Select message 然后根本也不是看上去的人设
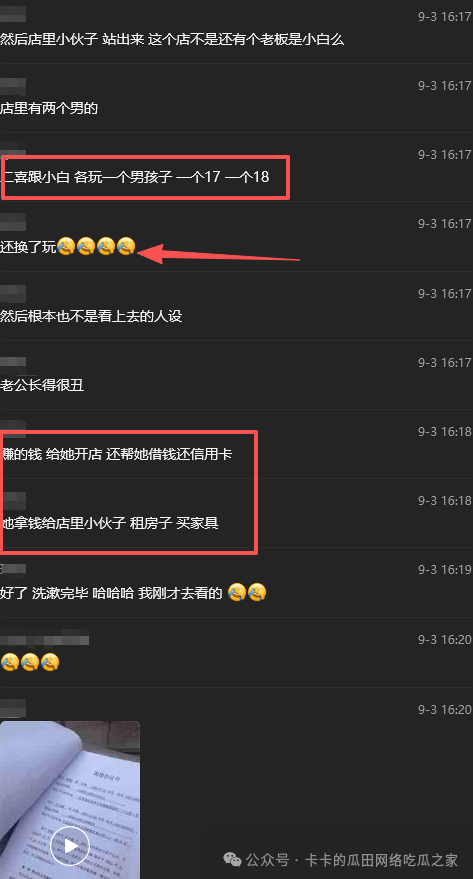This screenshot has height=879, width=473. [91, 316]
